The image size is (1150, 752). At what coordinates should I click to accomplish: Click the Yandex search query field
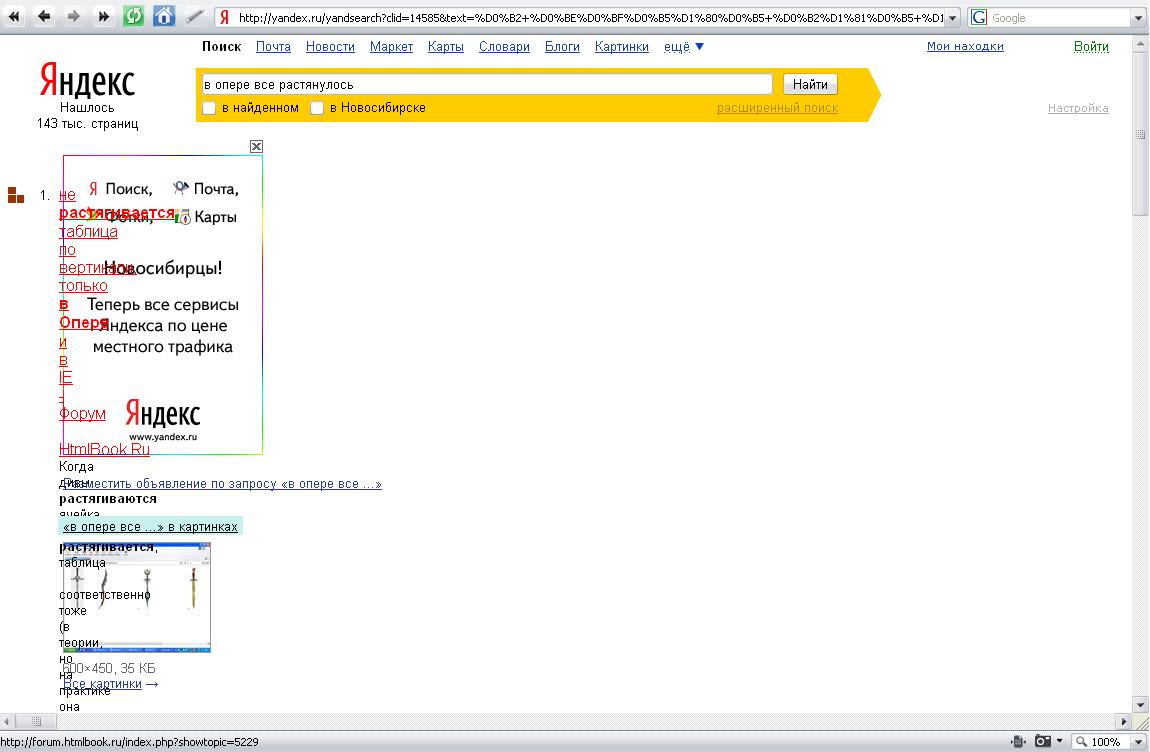click(487, 84)
